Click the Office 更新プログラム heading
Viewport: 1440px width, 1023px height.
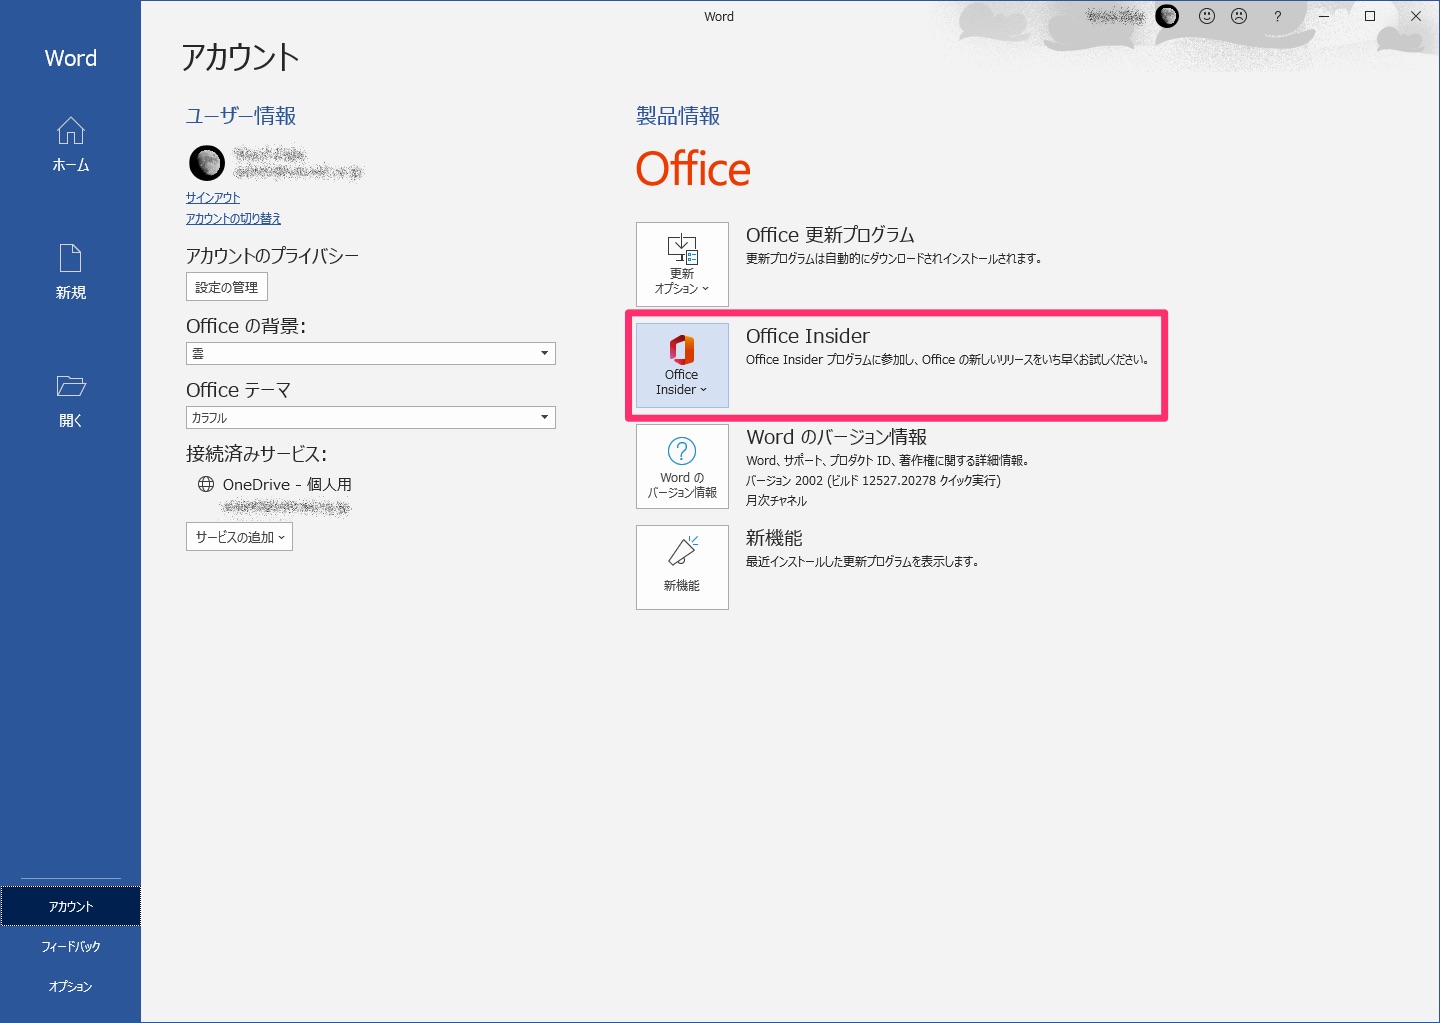pos(830,235)
